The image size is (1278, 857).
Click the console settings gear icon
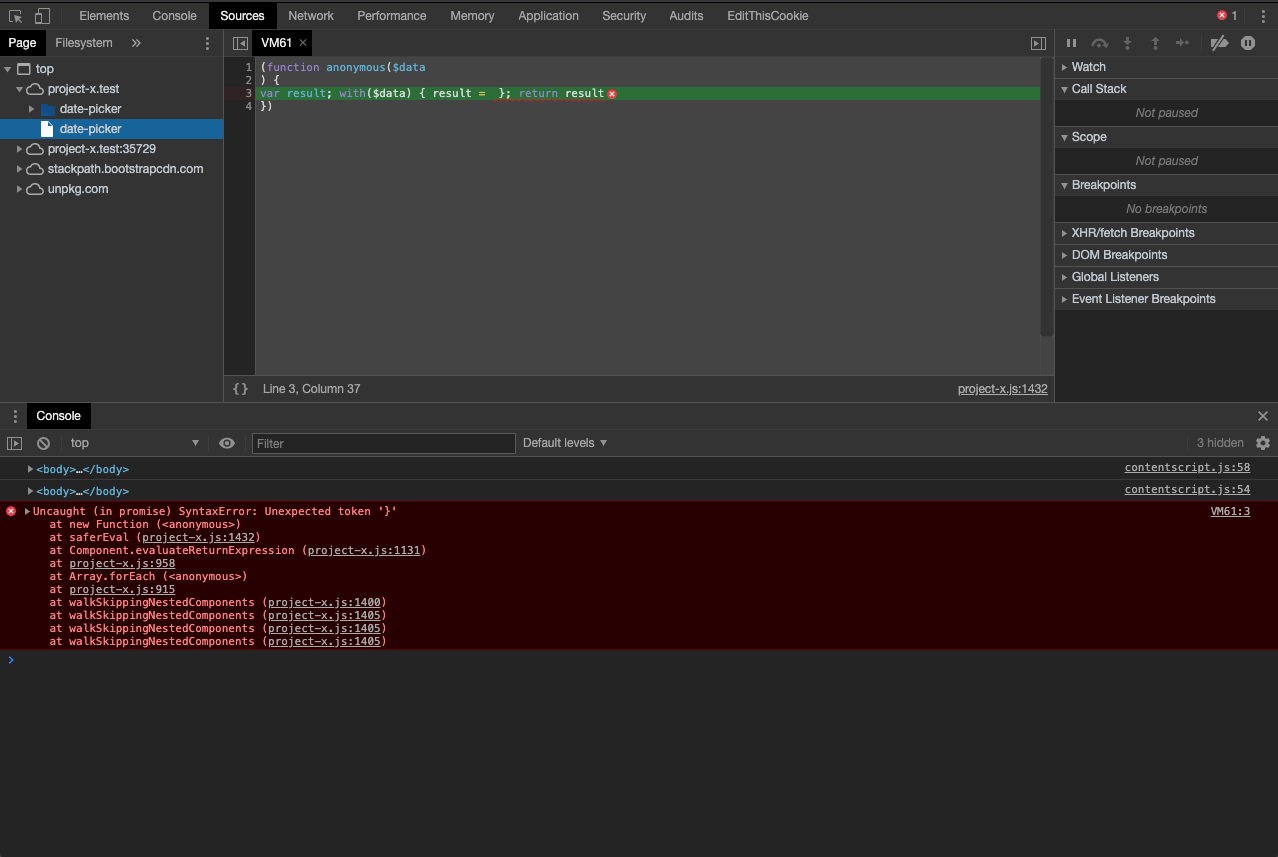(x=1263, y=443)
